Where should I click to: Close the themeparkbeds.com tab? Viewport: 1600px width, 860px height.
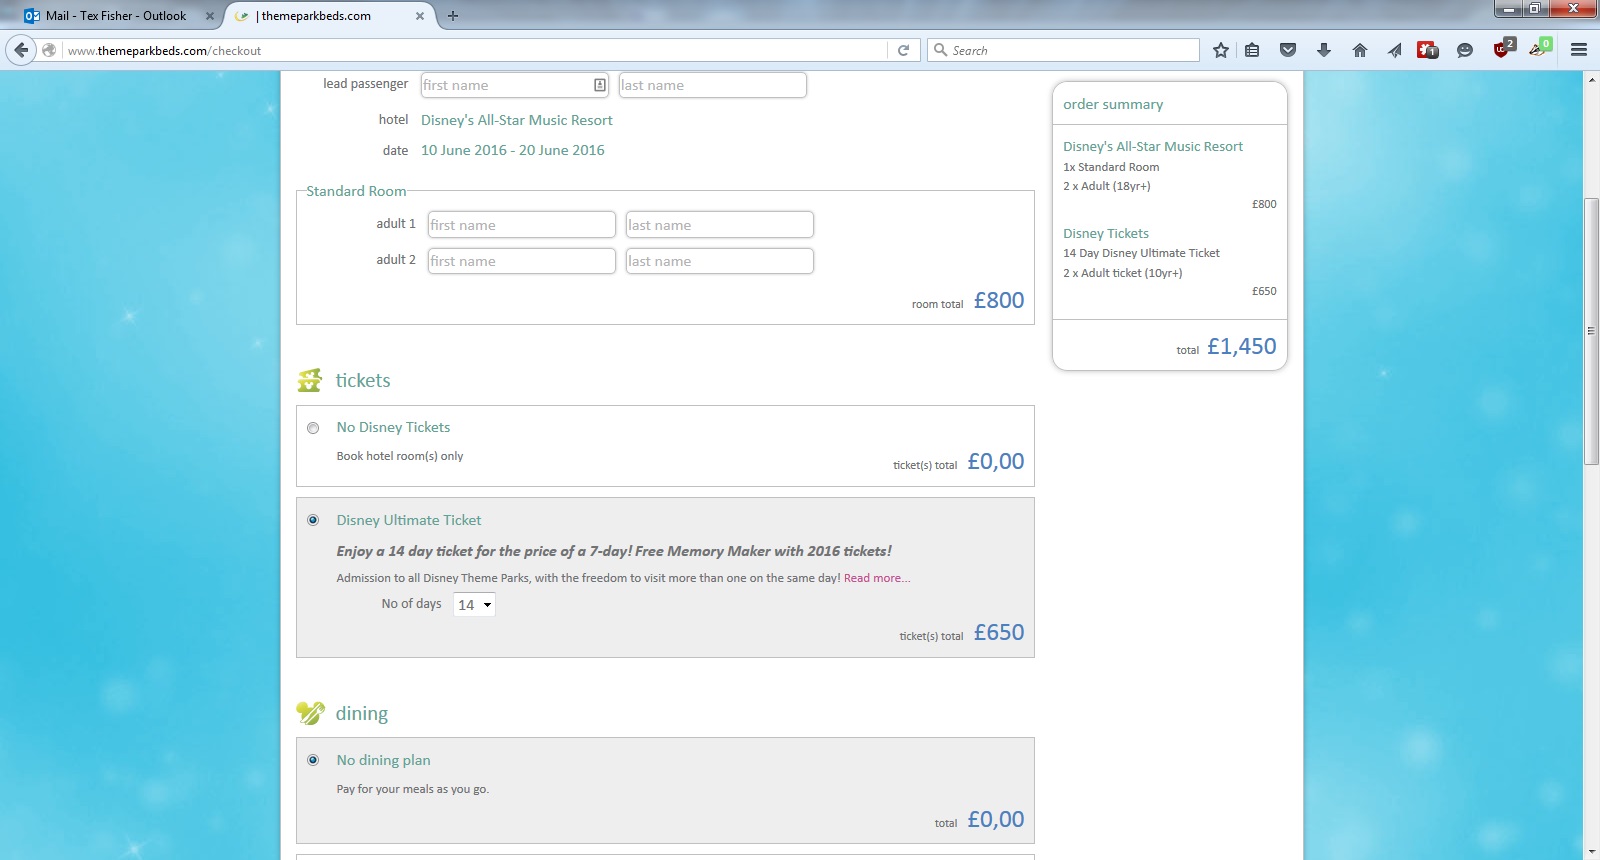coord(420,16)
